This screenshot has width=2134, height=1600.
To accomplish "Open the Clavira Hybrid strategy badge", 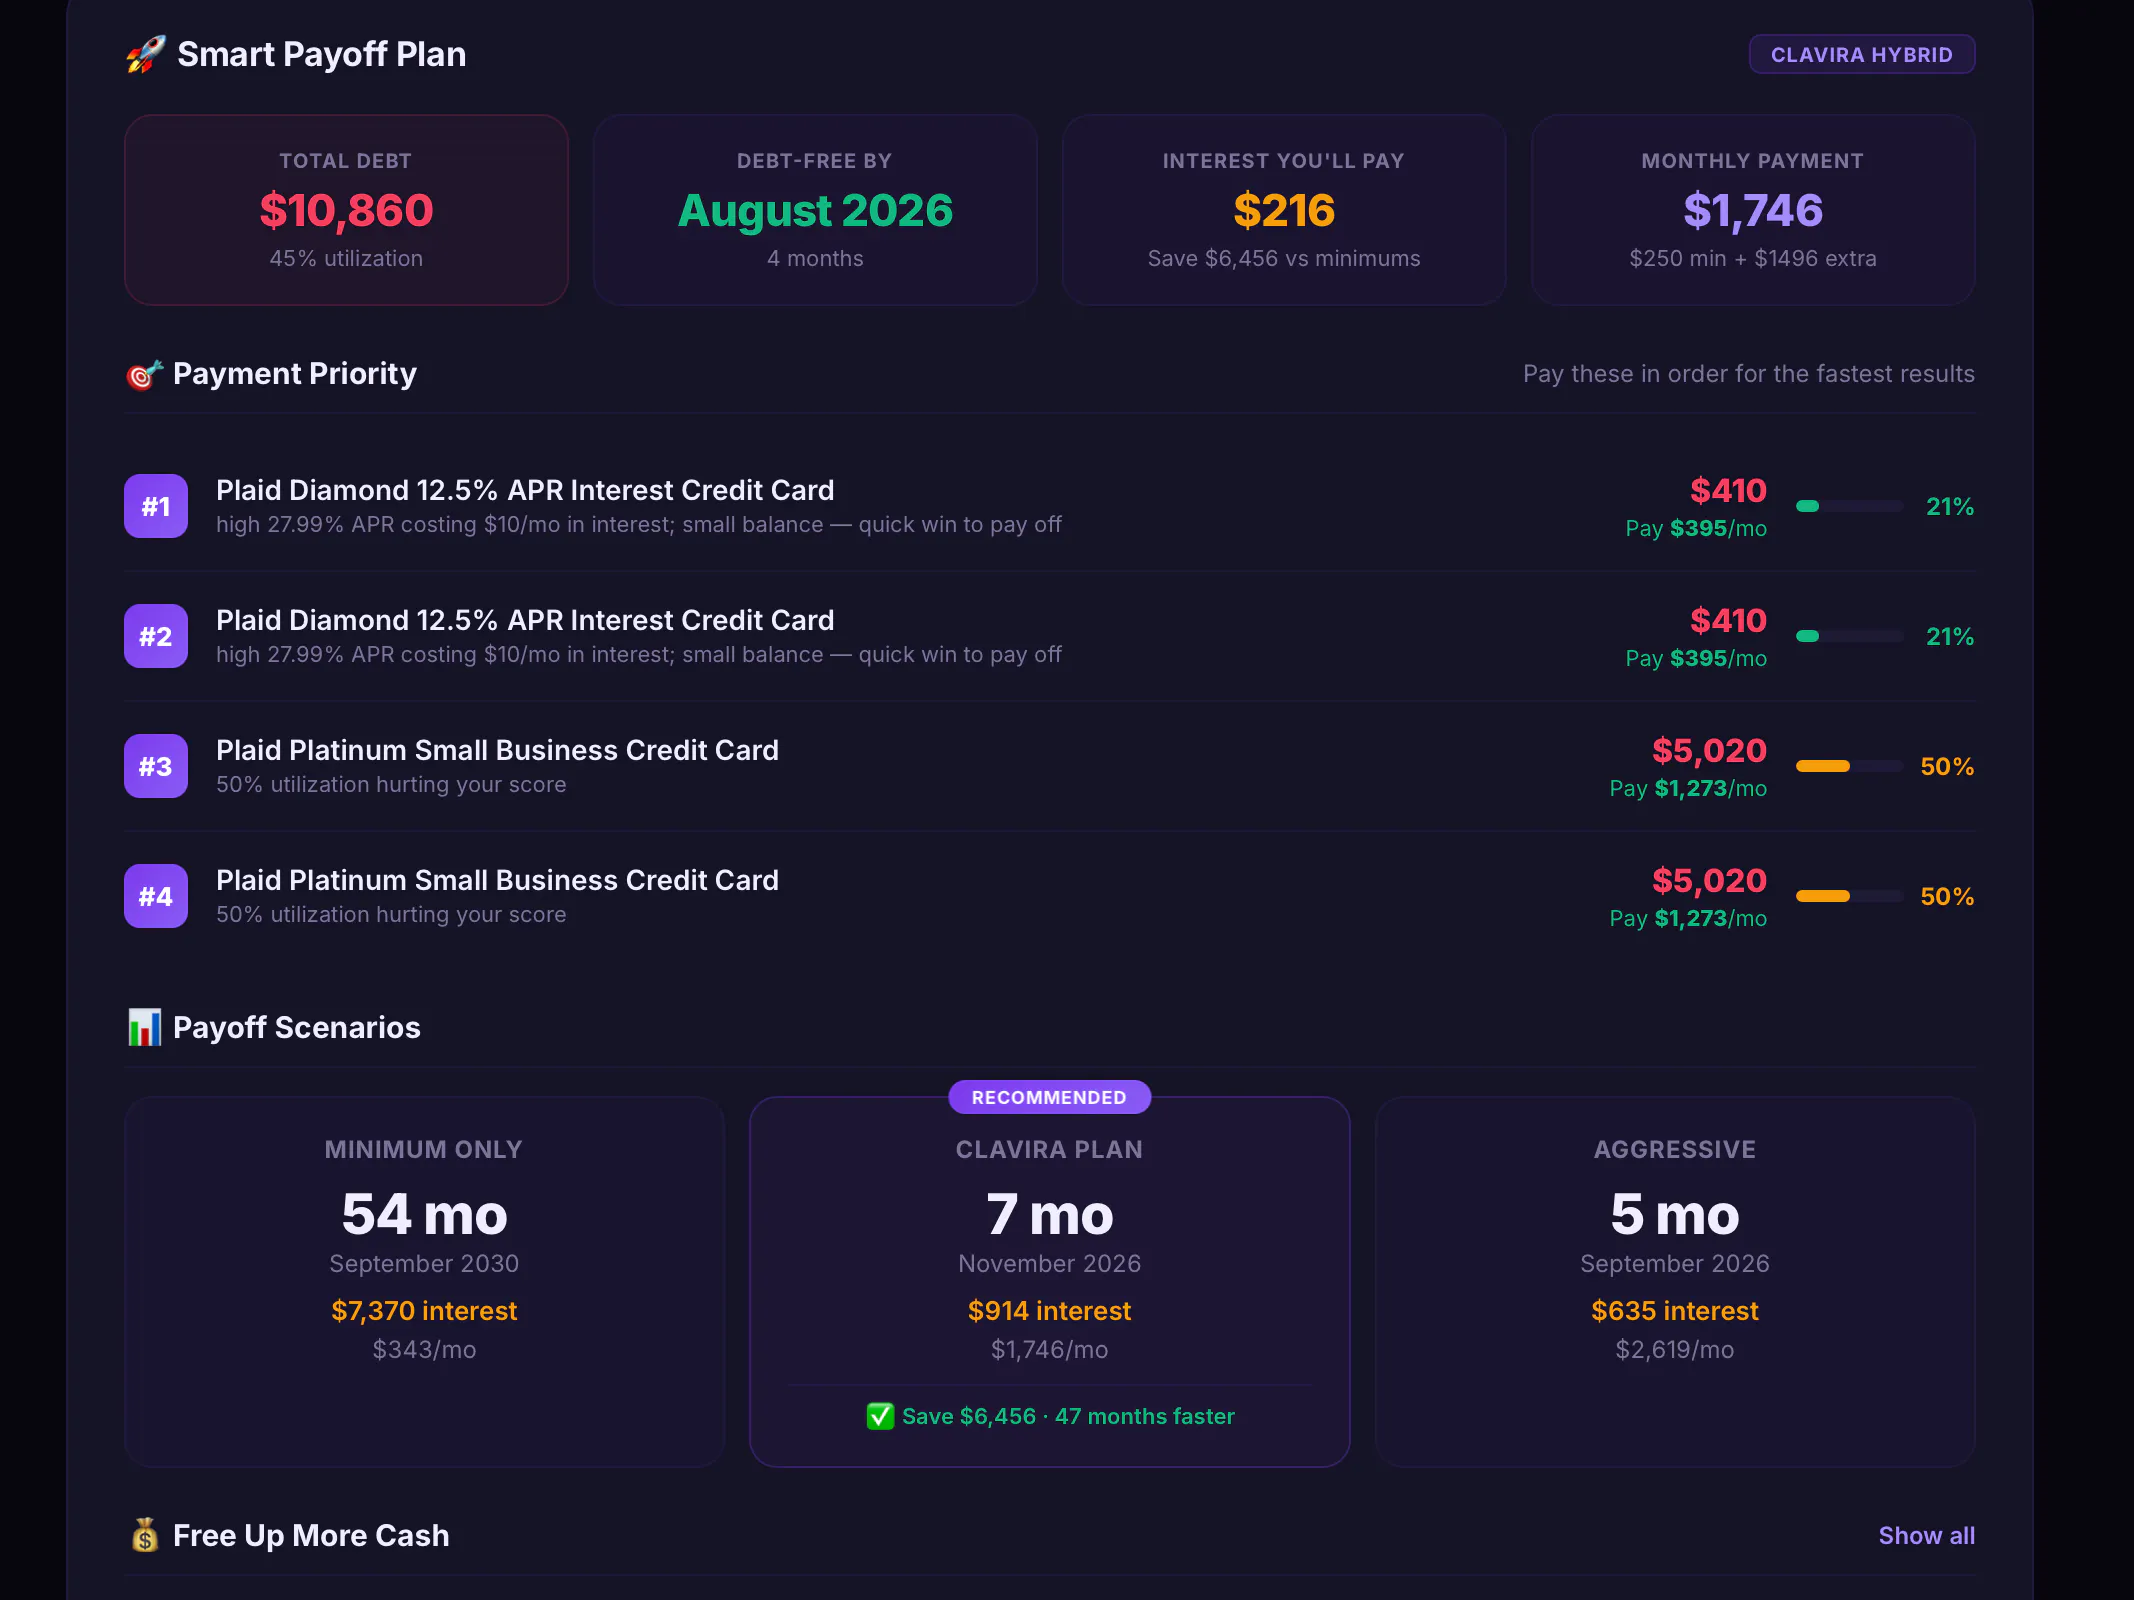I will pos(1861,55).
